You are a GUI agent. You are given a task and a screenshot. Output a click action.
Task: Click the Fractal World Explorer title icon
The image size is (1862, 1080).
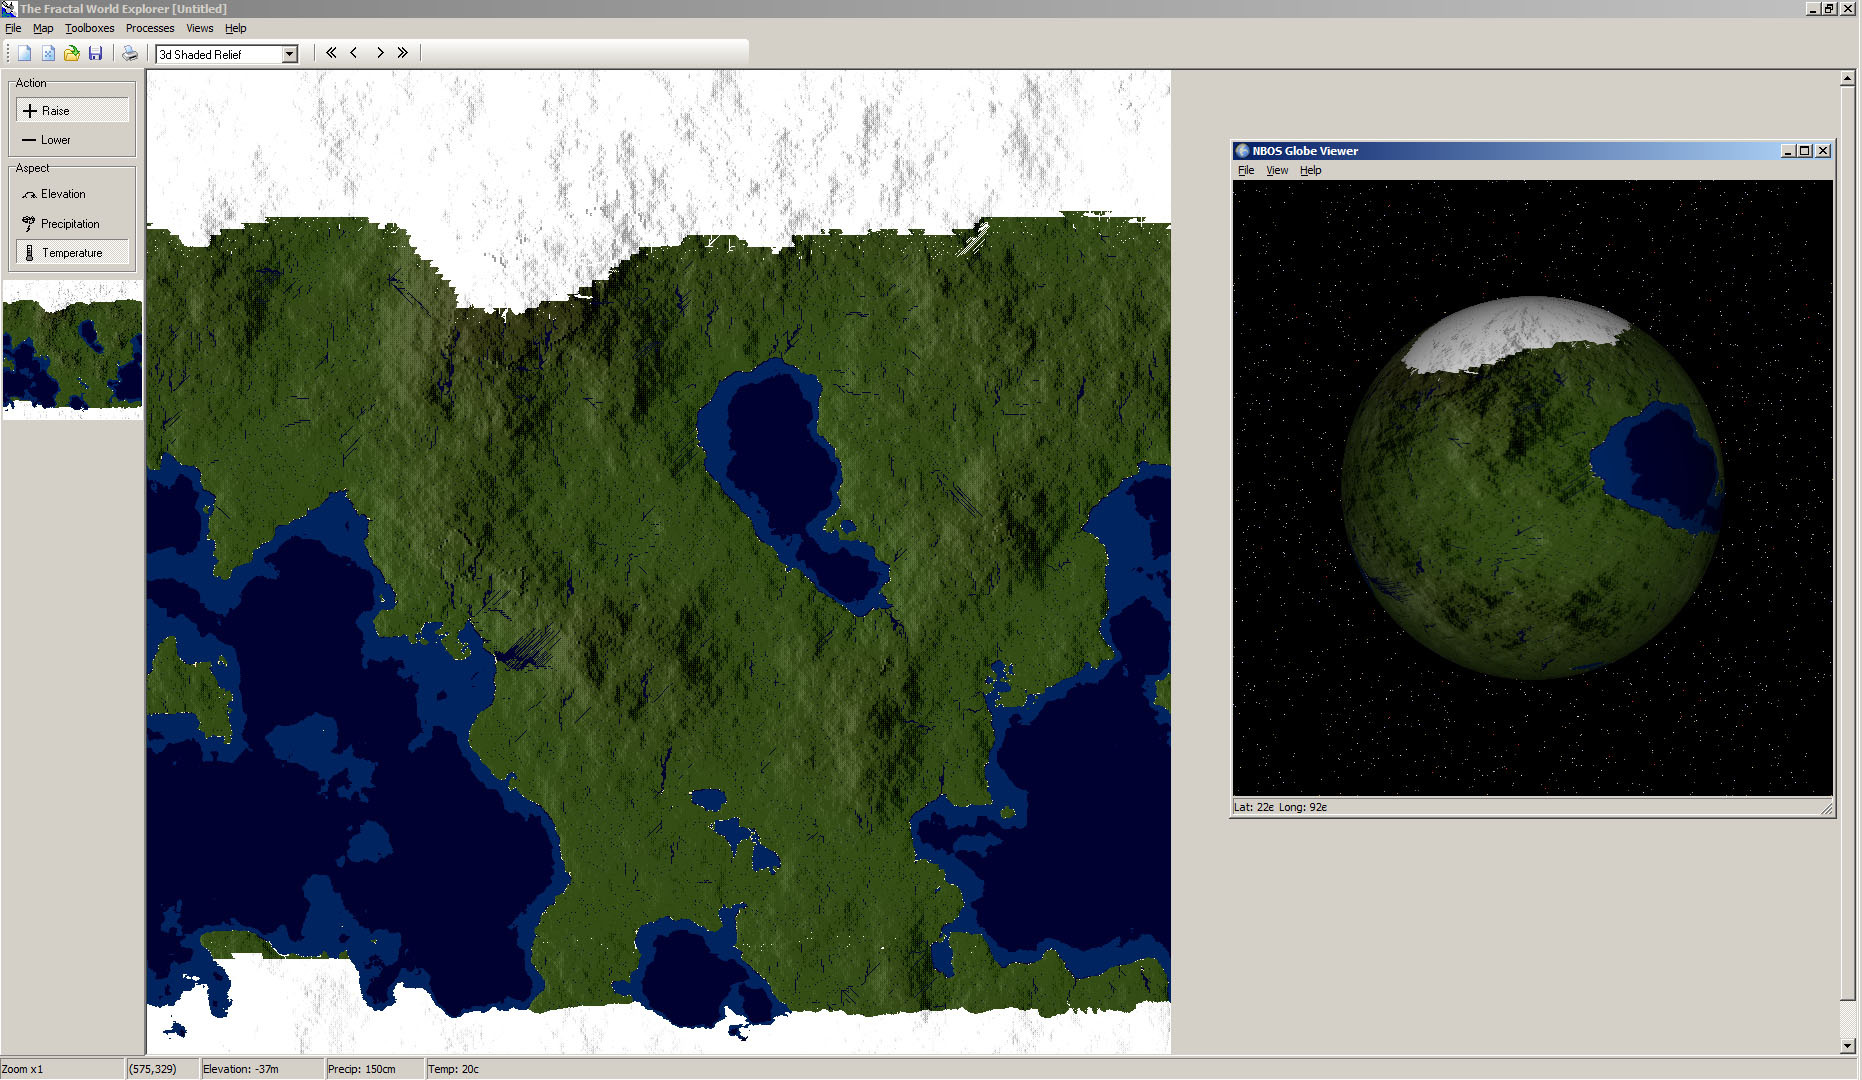coord(9,8)
